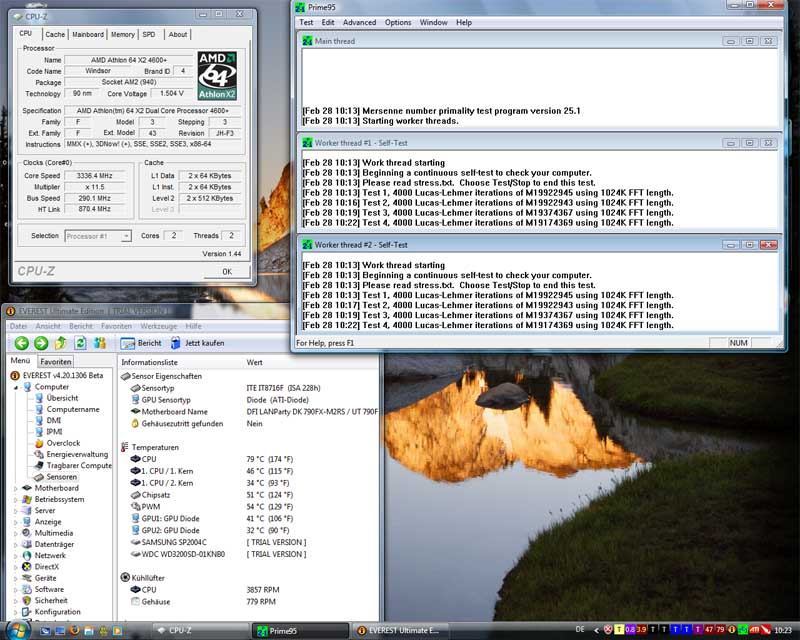Collapse the Computer node in EVEREST tree
Viewport: 800px width, 640px height.
tap(16, 387)
